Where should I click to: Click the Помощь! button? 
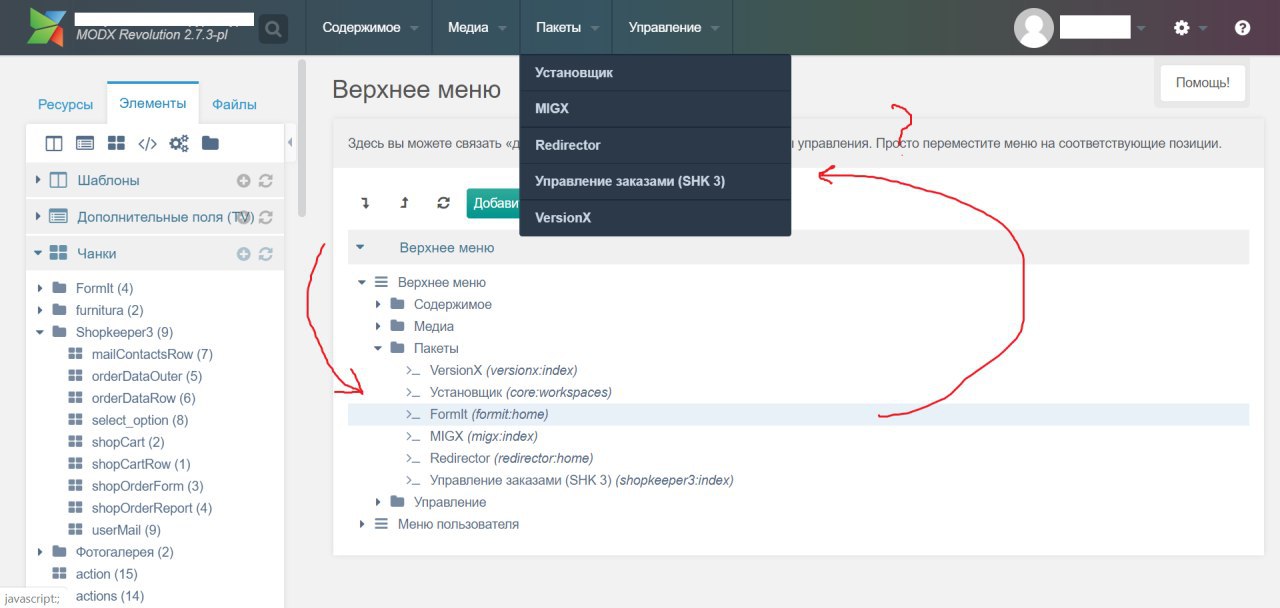[x=1202, y=83]
